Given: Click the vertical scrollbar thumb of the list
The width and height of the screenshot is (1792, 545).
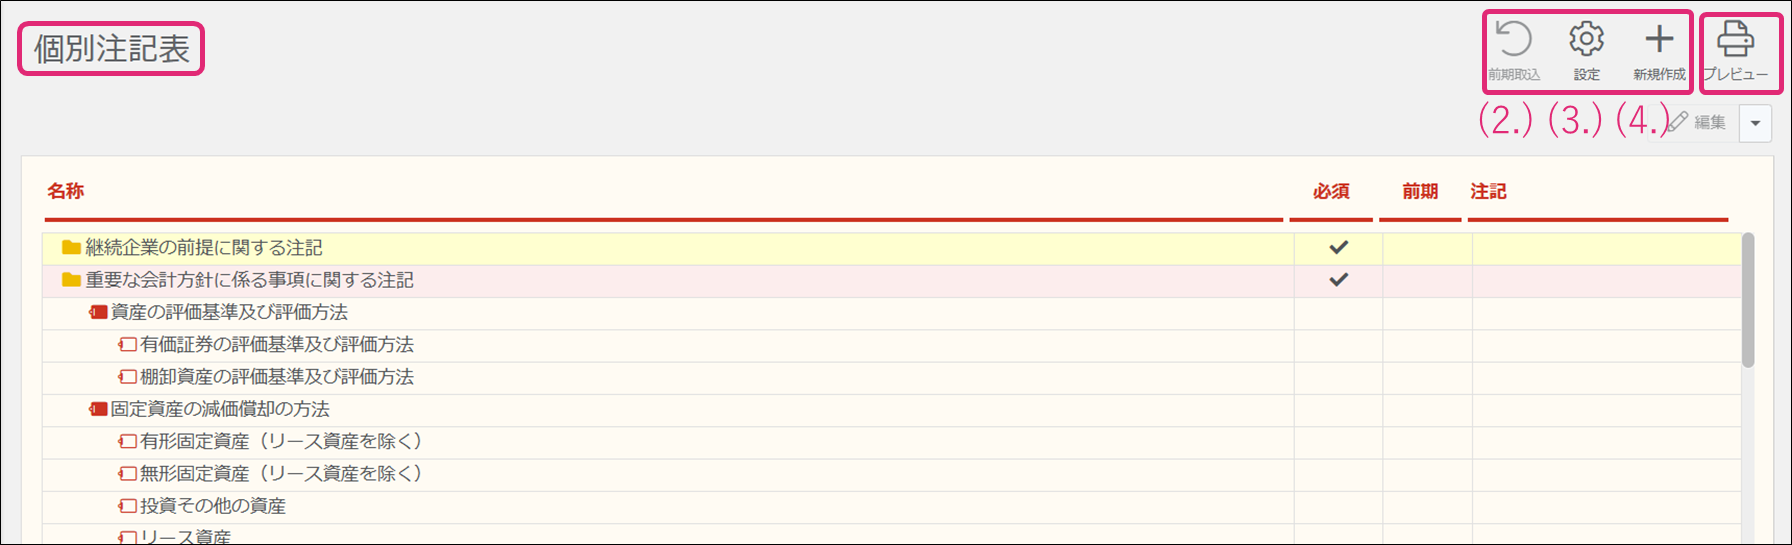Looking at the screenshot, I should 1748,300.
